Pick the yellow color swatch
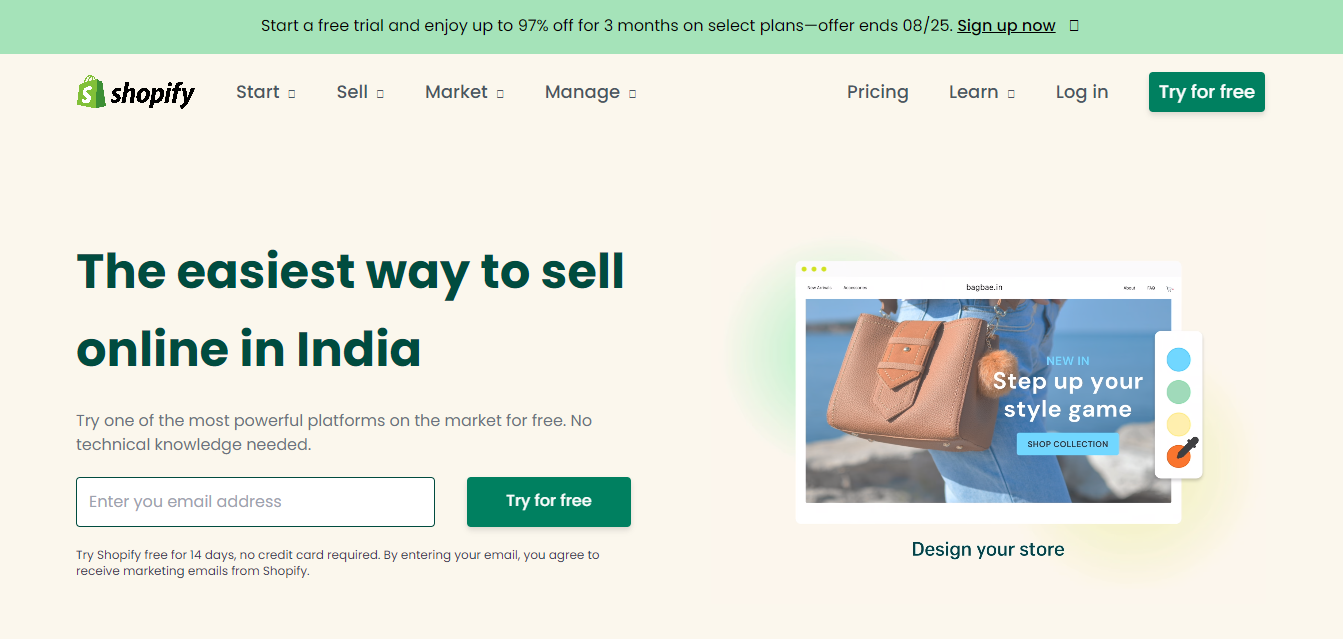 pos(1178,424)
